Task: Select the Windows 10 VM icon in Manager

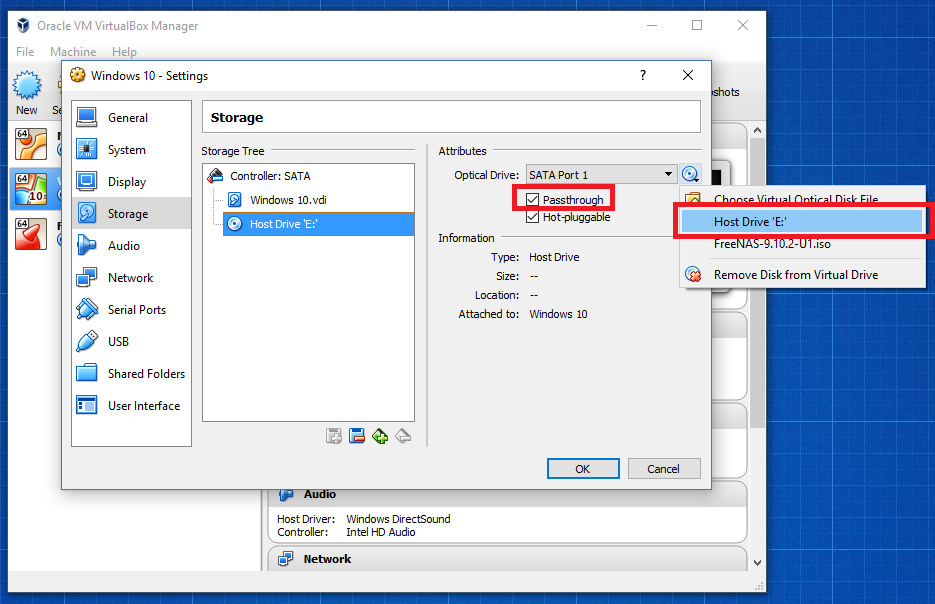Action: pos(31,189)
